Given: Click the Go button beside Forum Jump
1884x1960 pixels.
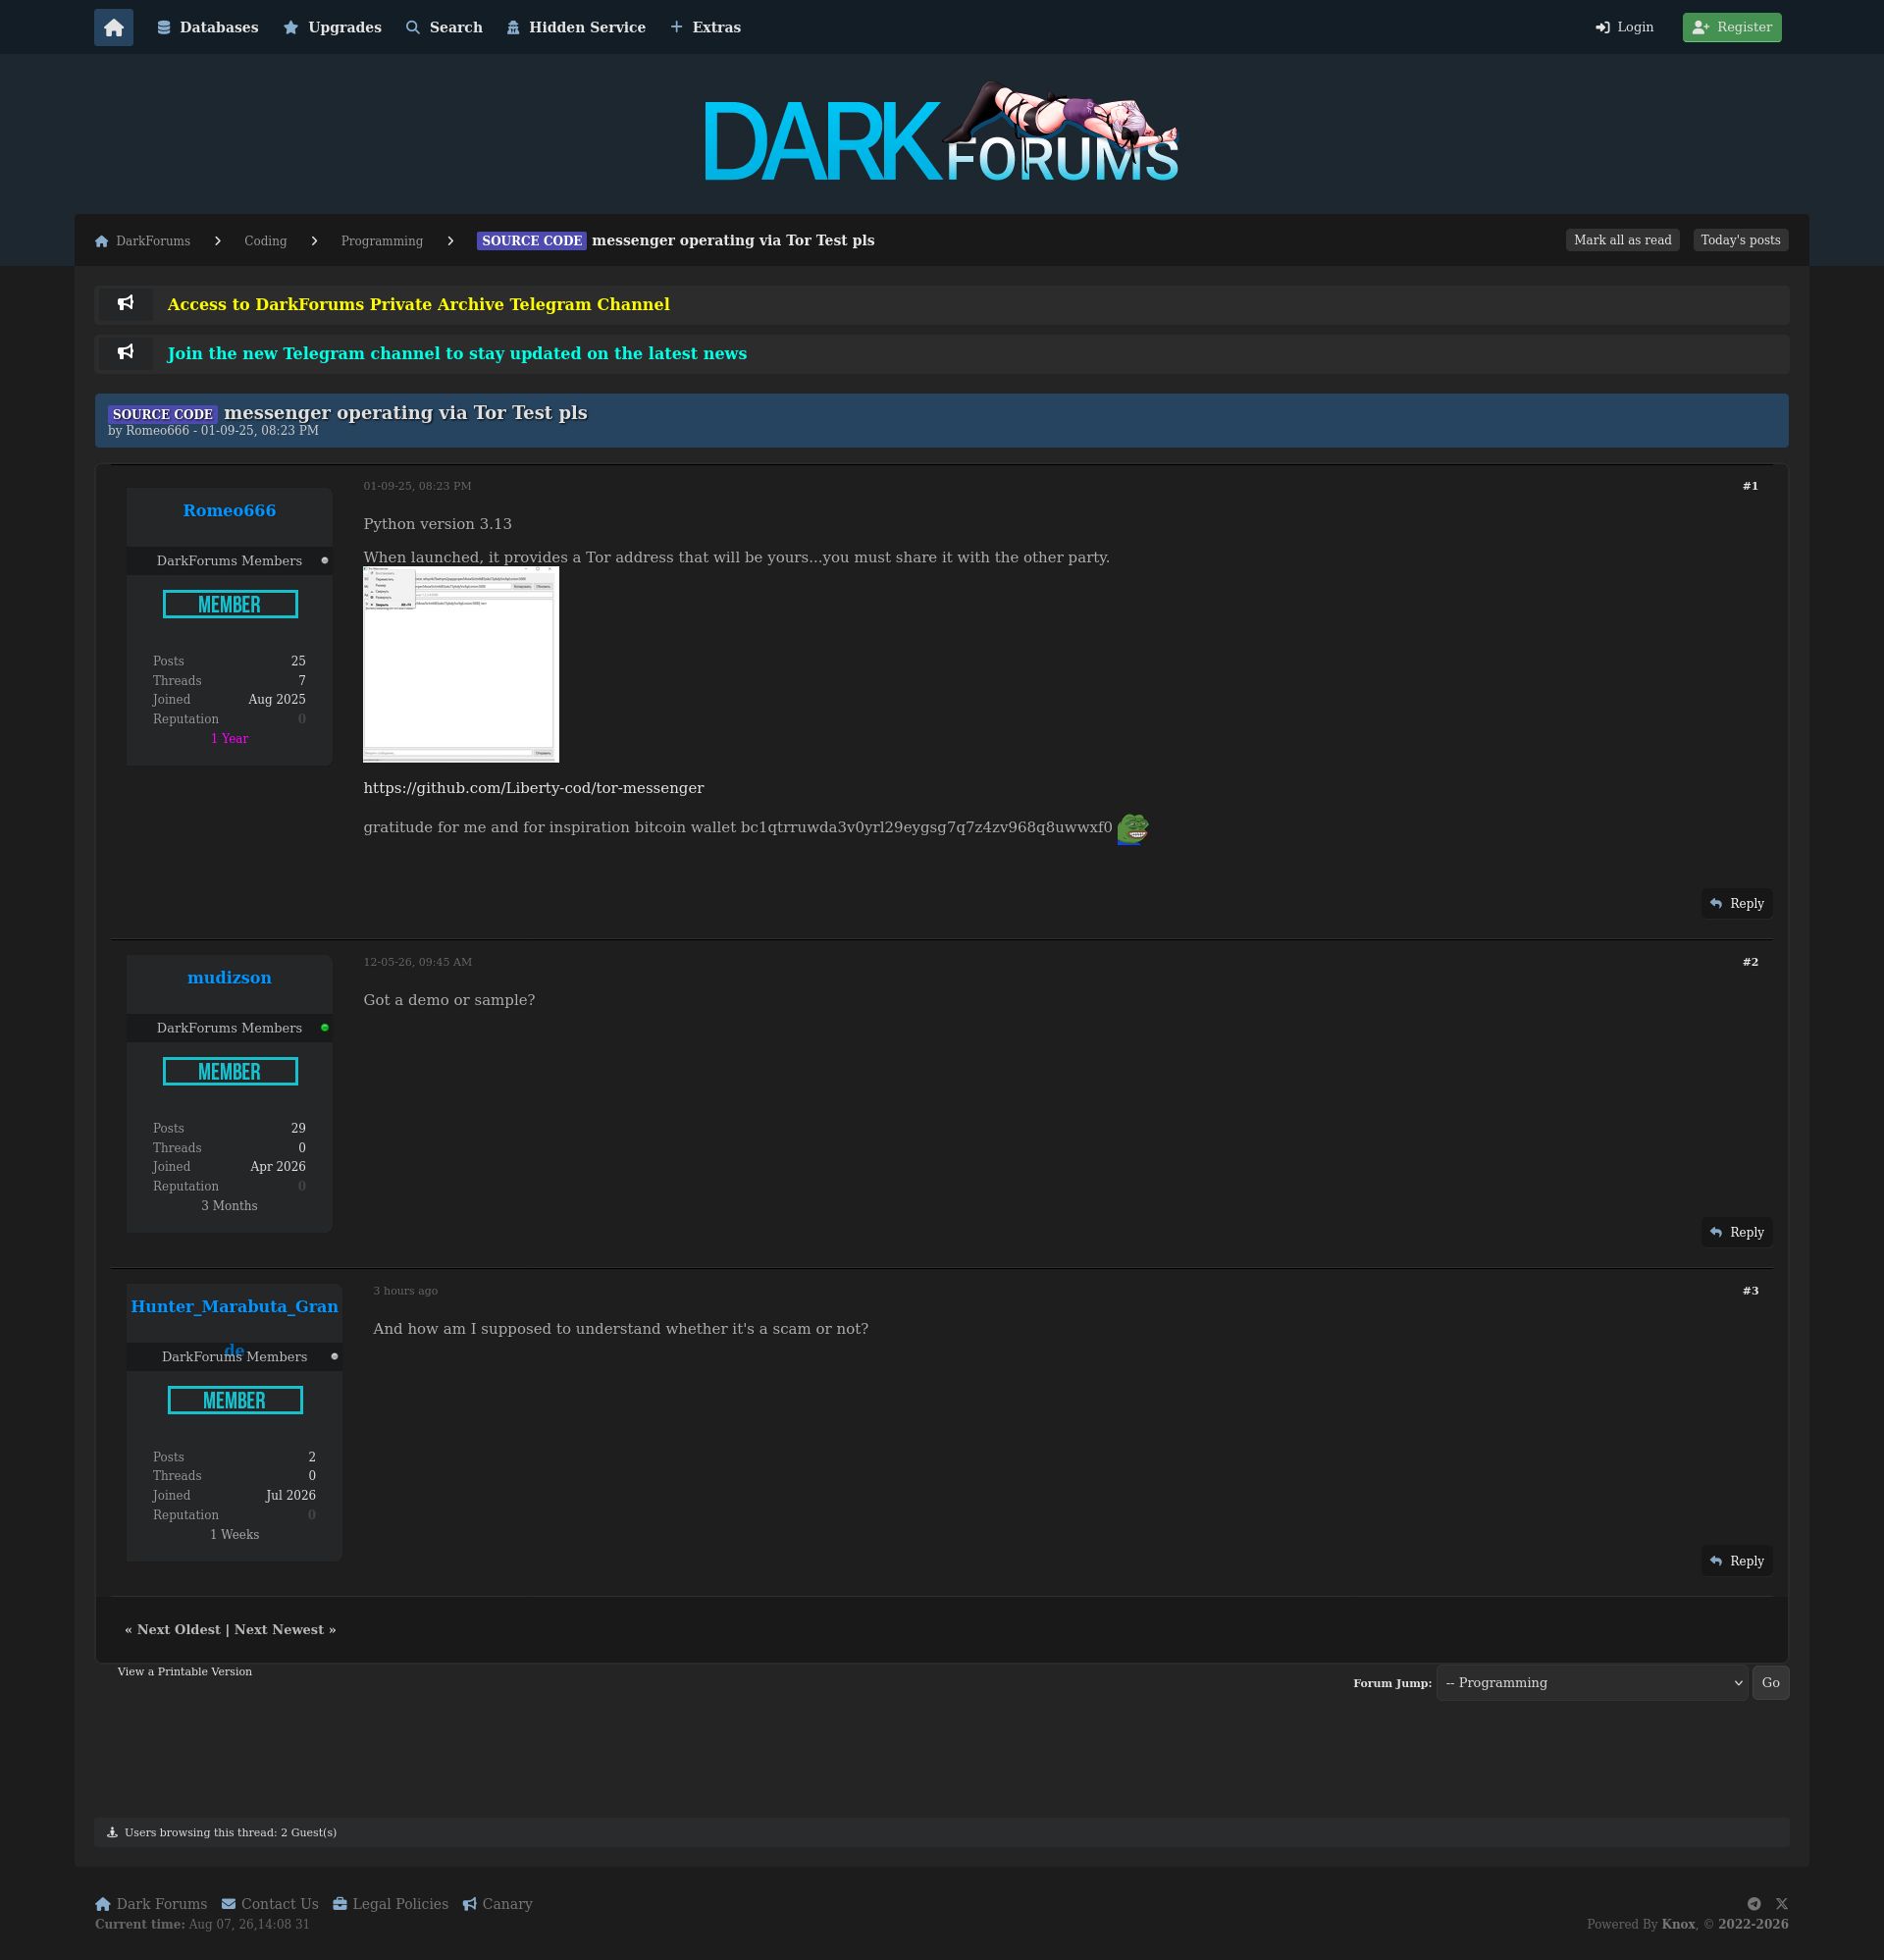Looking at the screenshot, I should [x=1770, y=1683].
